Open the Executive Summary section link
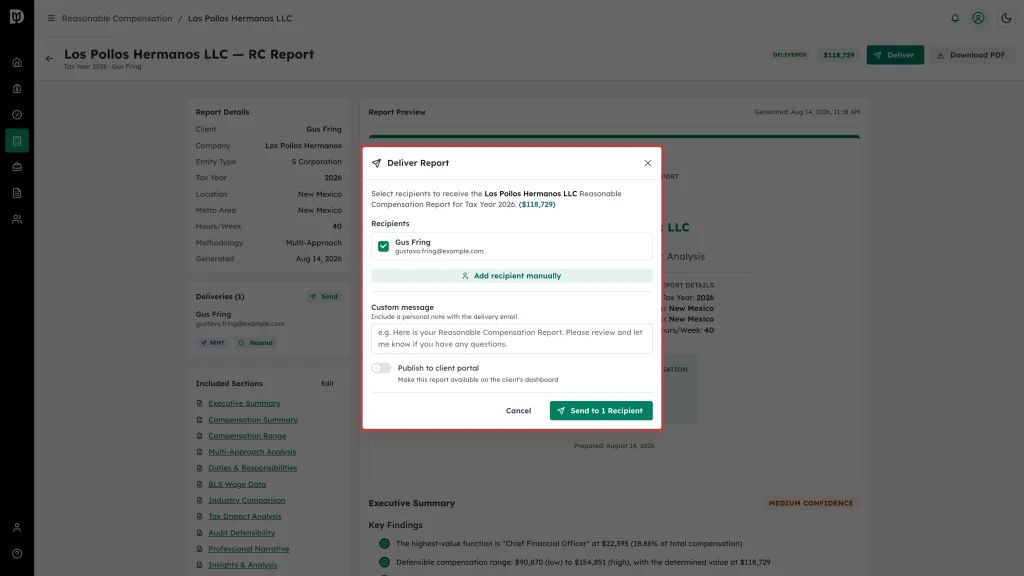 pos(244,404)
